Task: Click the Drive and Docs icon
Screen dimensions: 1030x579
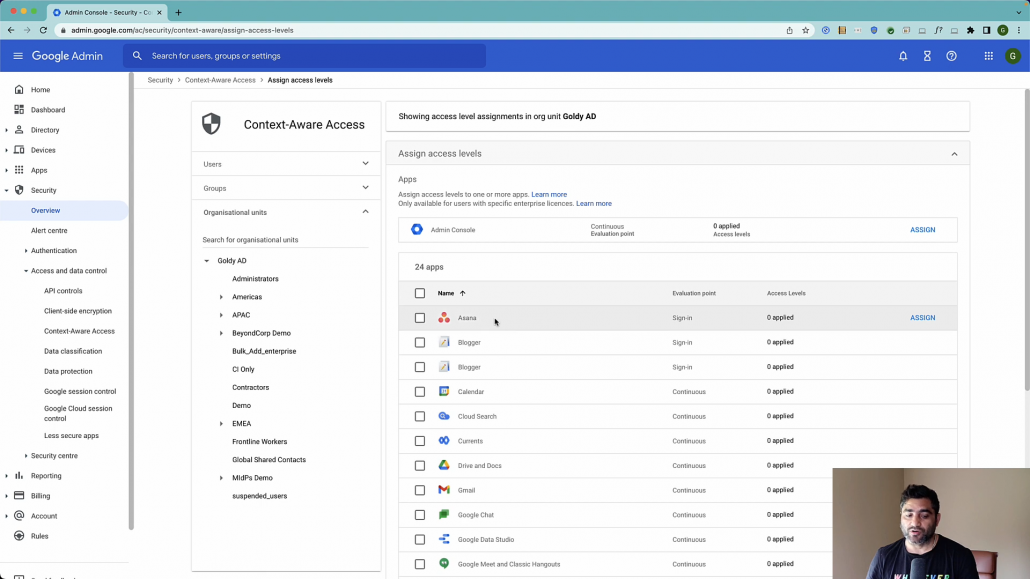Action: (444, 465)
